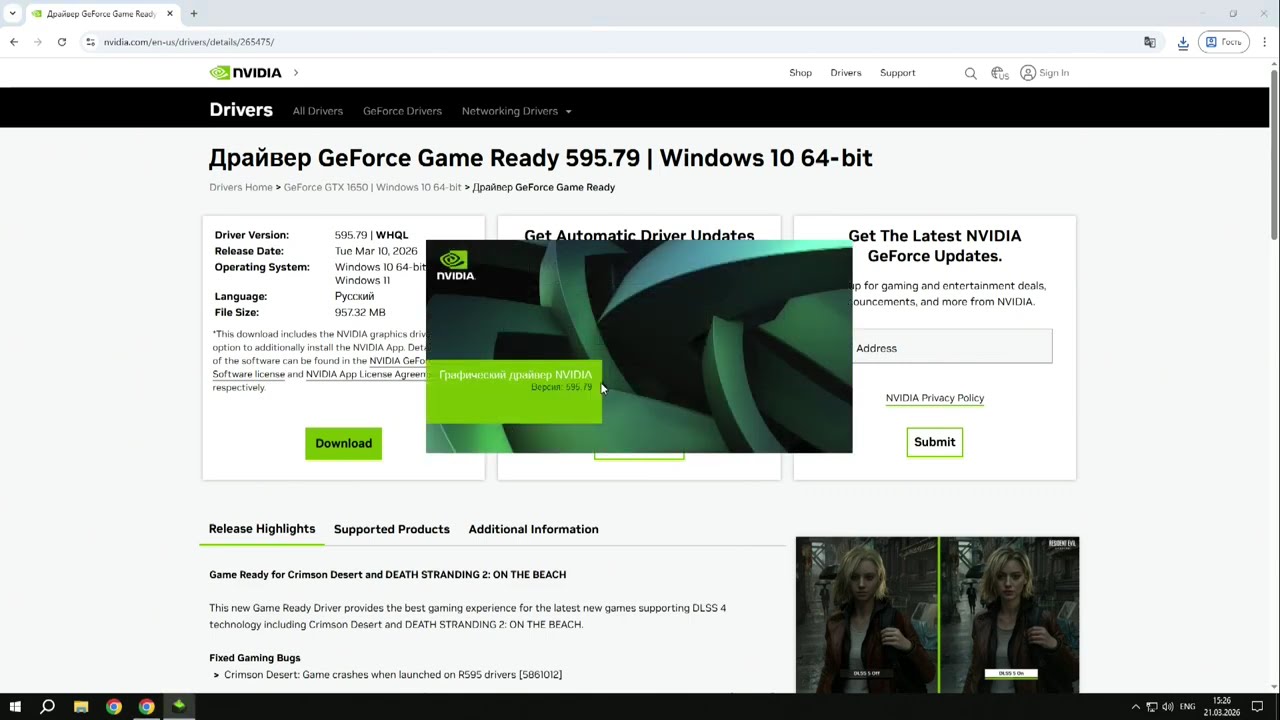Open Support in the top navigation
This screenshot has height=720, width=1280.
coord(897,73)
